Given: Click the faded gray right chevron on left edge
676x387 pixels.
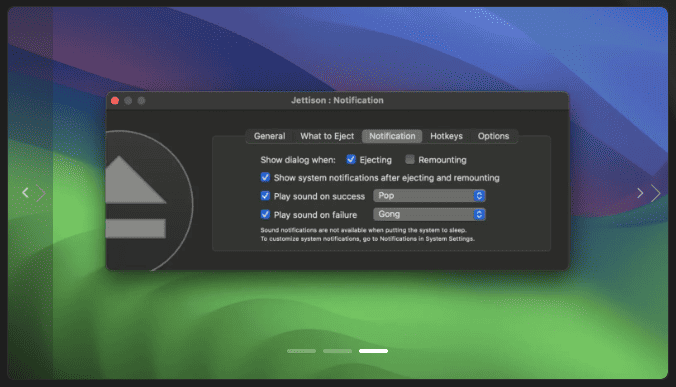Looking at the screenshot, I should point(41,193).
